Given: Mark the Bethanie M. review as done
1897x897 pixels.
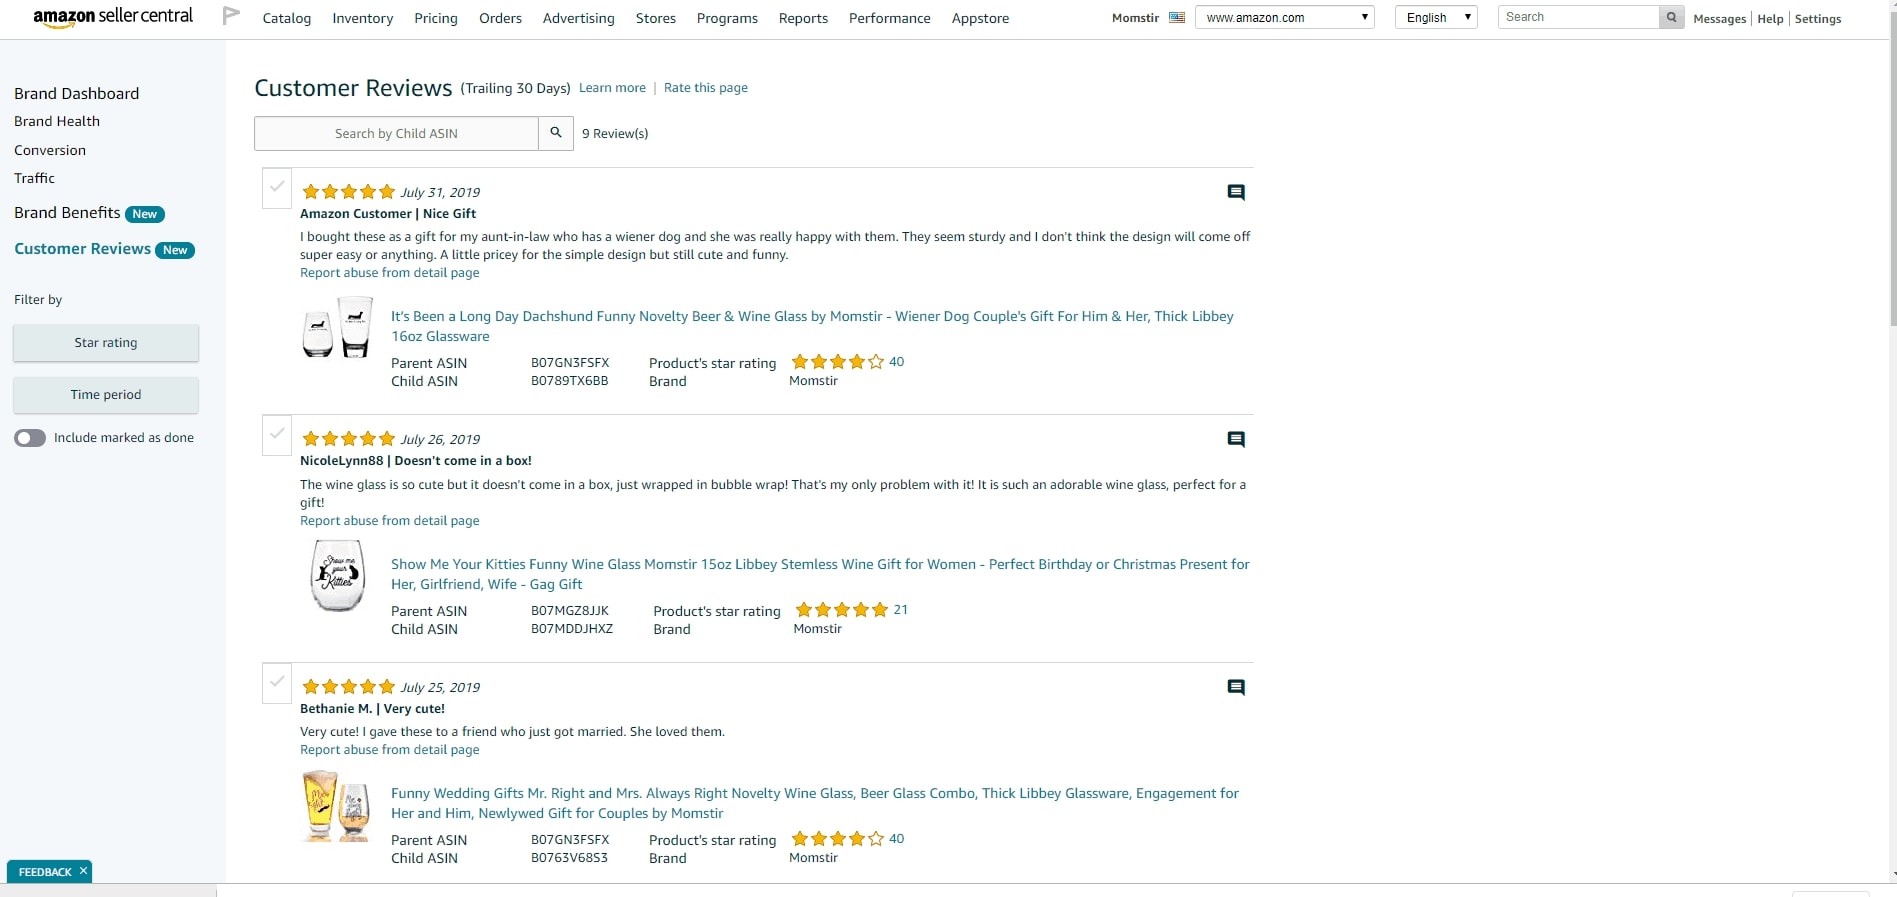Looking at the screenshot, I should pyautogui.click(x=277, y=683).
